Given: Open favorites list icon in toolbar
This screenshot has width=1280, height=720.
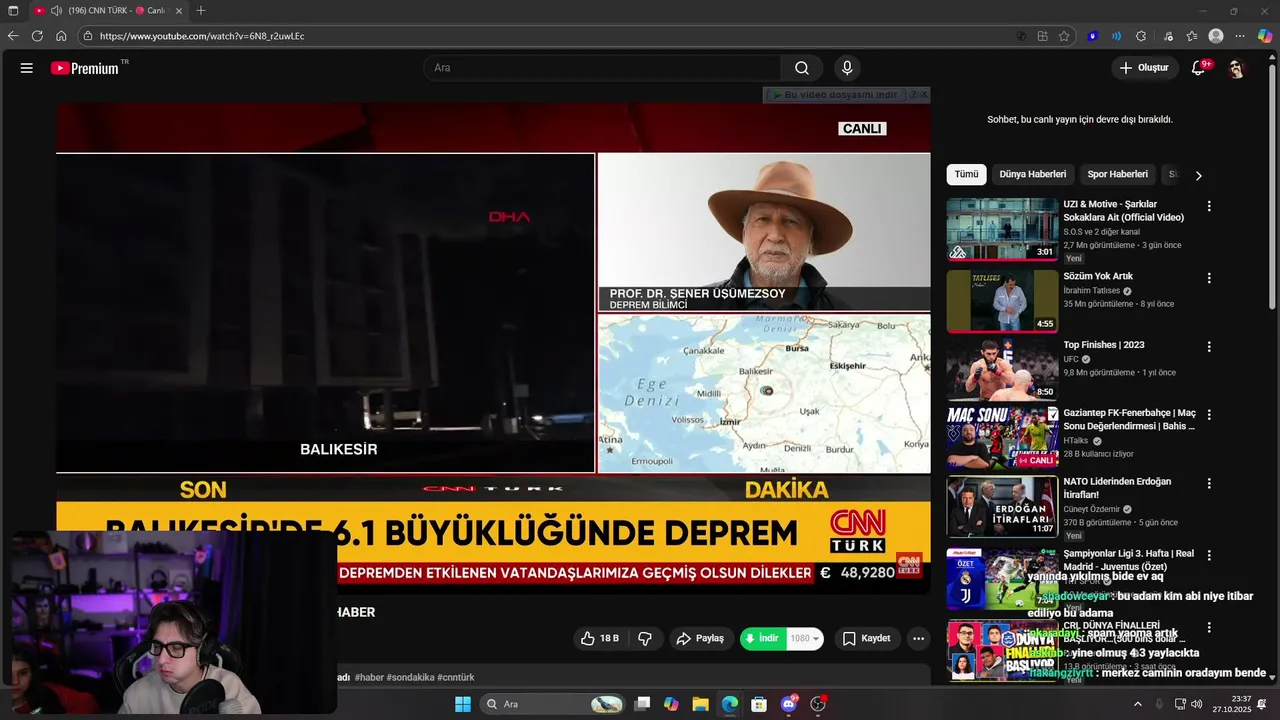Looking at the screenshot, I should (1192, 36).
